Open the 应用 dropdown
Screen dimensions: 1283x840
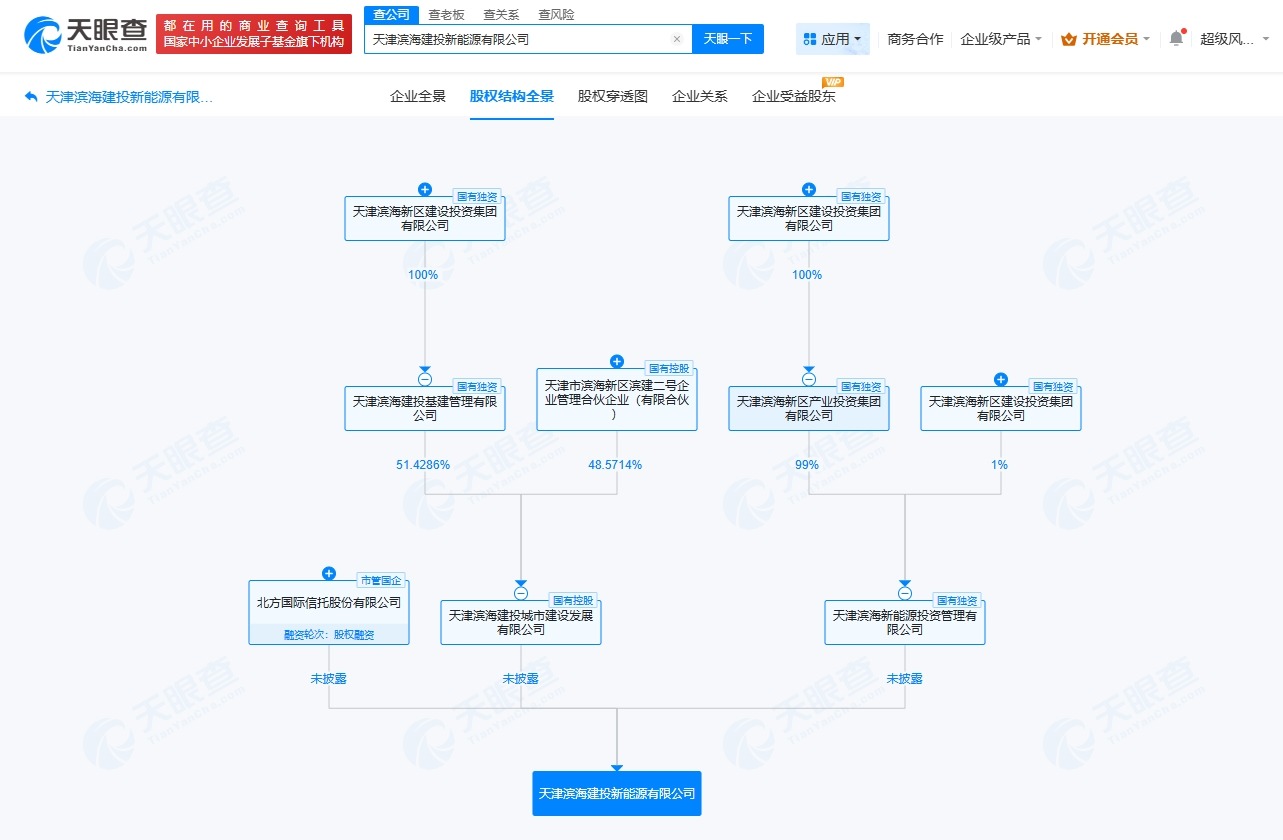(832, 37)
